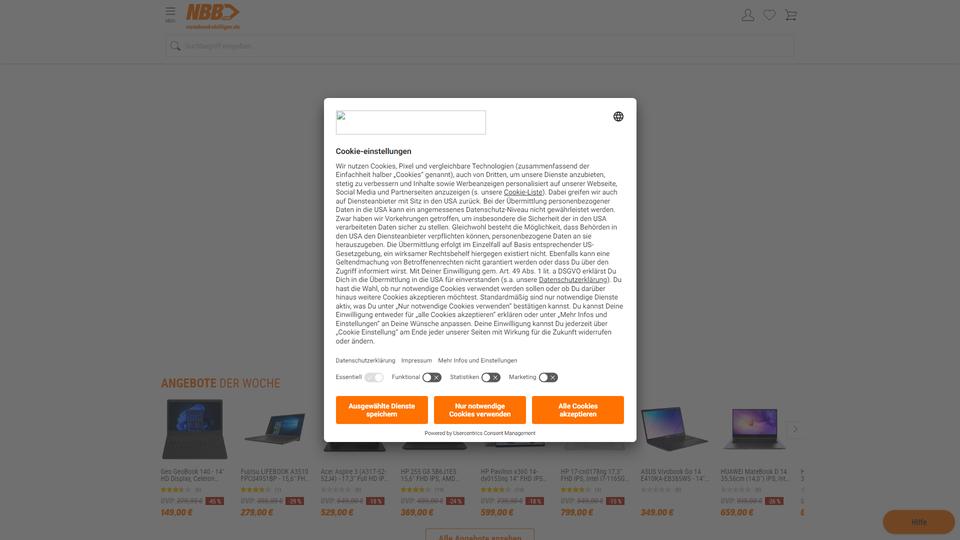960x540 pixels.
Task: Click Nur notwendige Cookies verwenden button
Action: (x=480, y=410)
